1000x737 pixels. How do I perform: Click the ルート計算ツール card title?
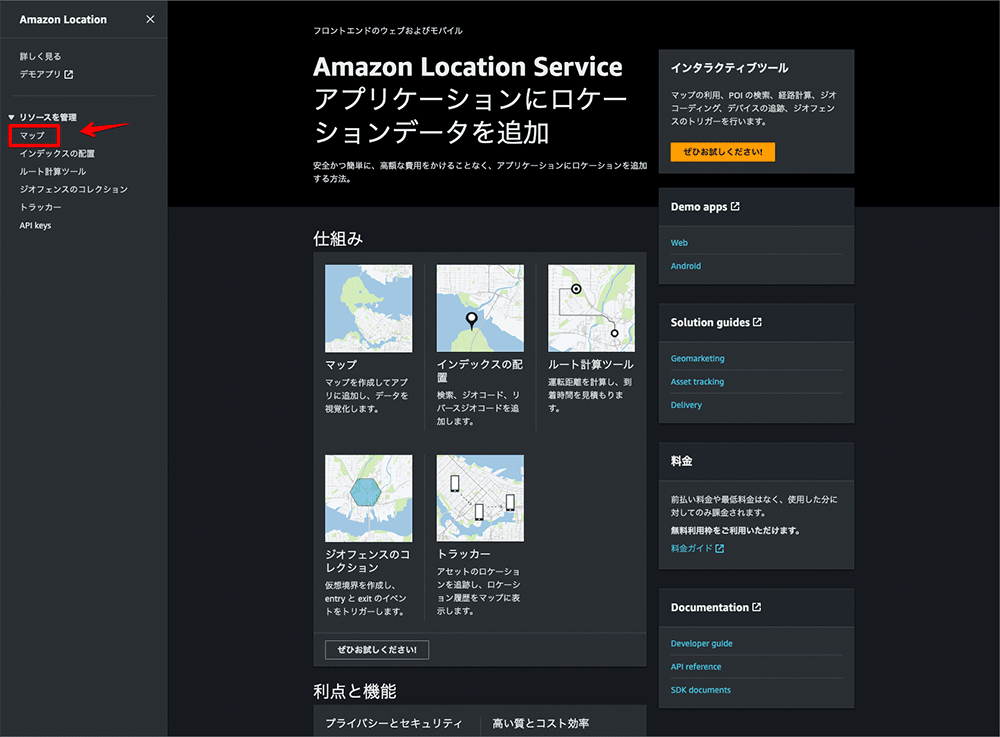[591, 365]
